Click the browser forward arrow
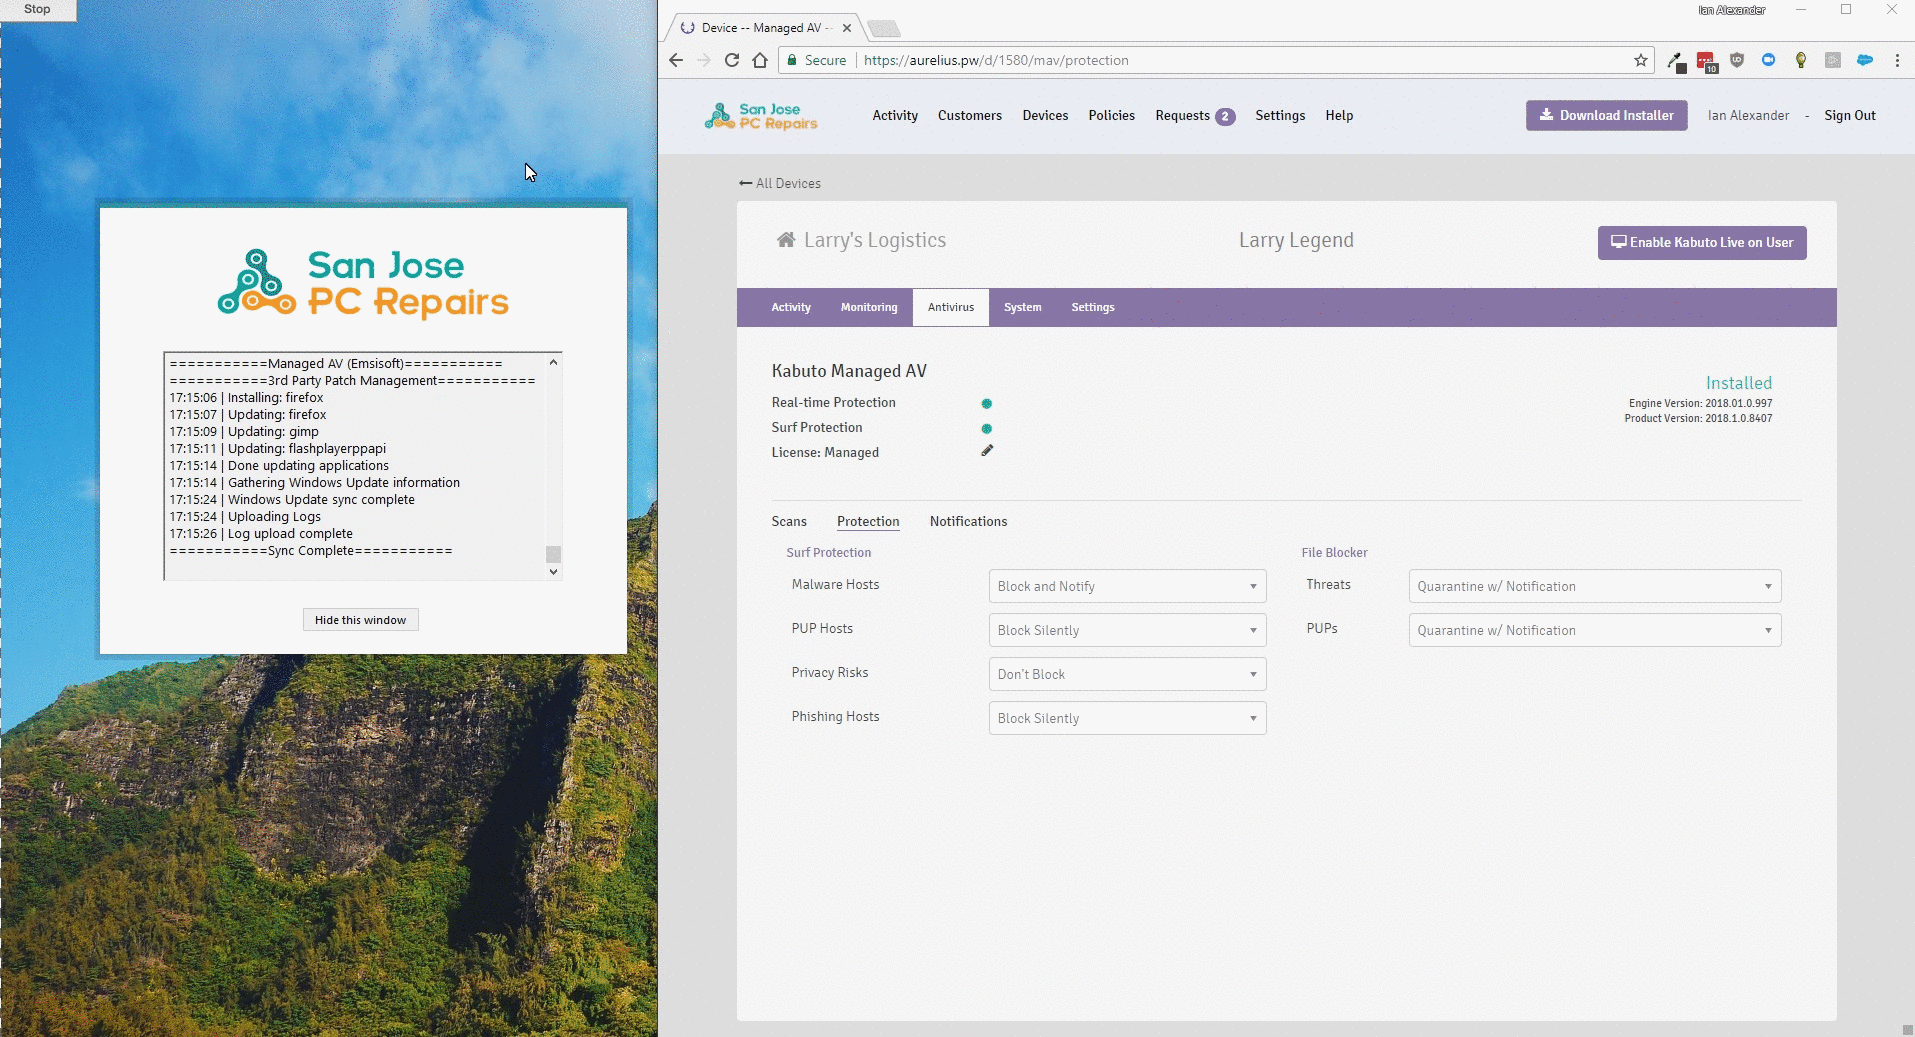 pyautogui.click(x=704, y=60)
